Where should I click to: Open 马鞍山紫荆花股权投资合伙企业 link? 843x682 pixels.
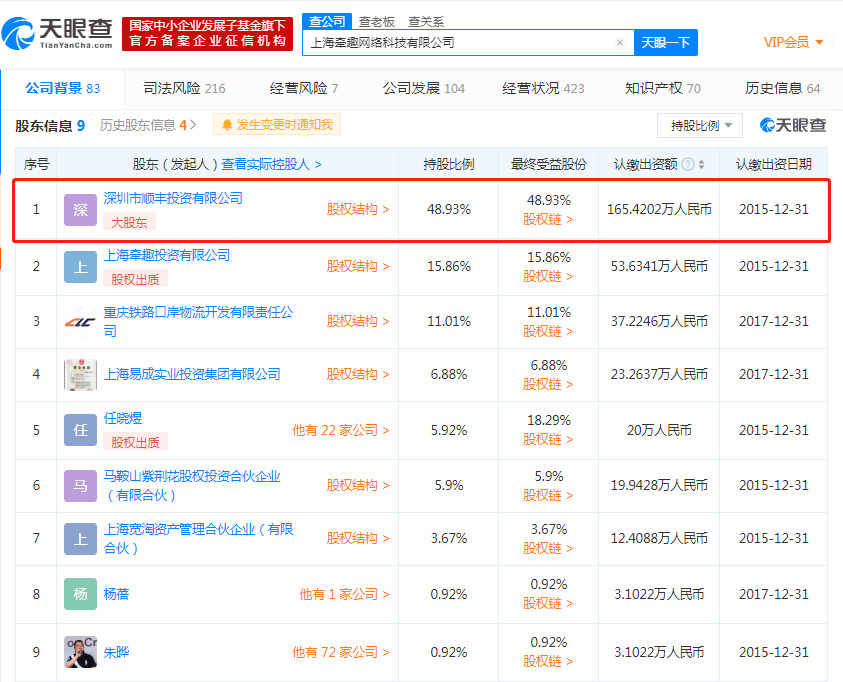tap(192, 485)
